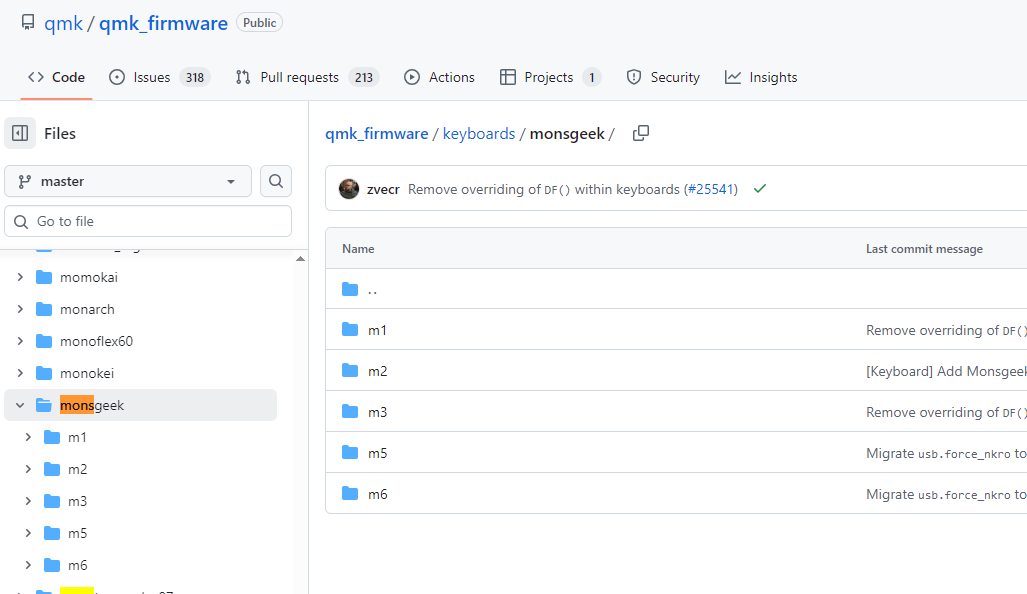This screenshot has height=594, width=1027.
Task: Click the search magnifier button beside branch selector
Action: click(x=276, y=181)
